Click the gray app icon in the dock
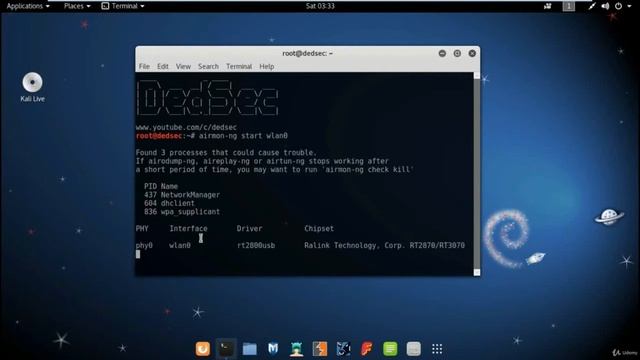This screenshot has width=640, height=360. pyautogui.click(x=413, y=349)
